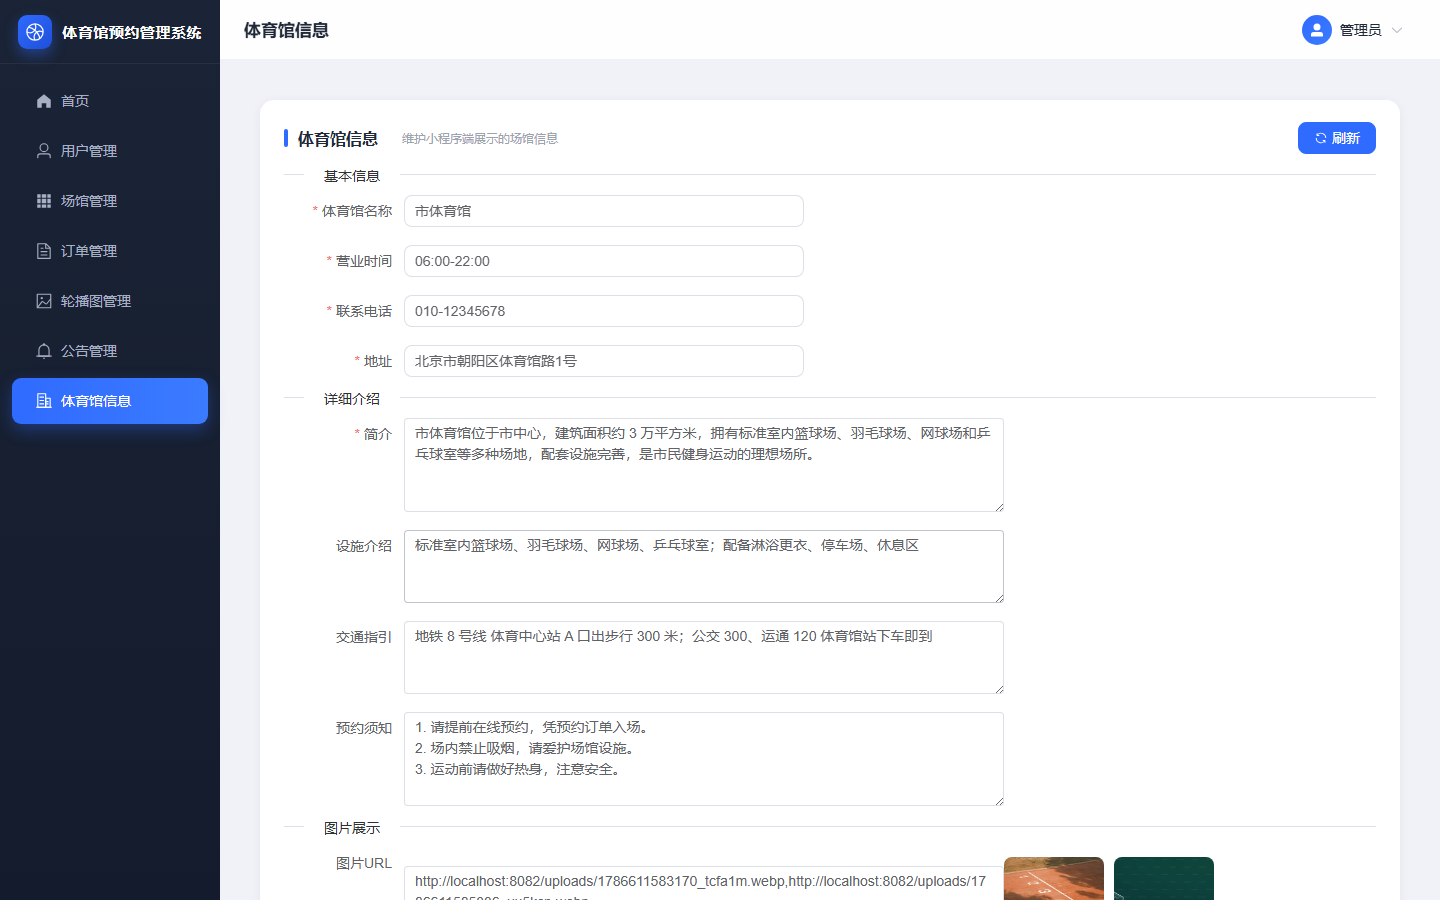
Task: Click the 体育馆信息 page title in header
Action: point(287,30)
